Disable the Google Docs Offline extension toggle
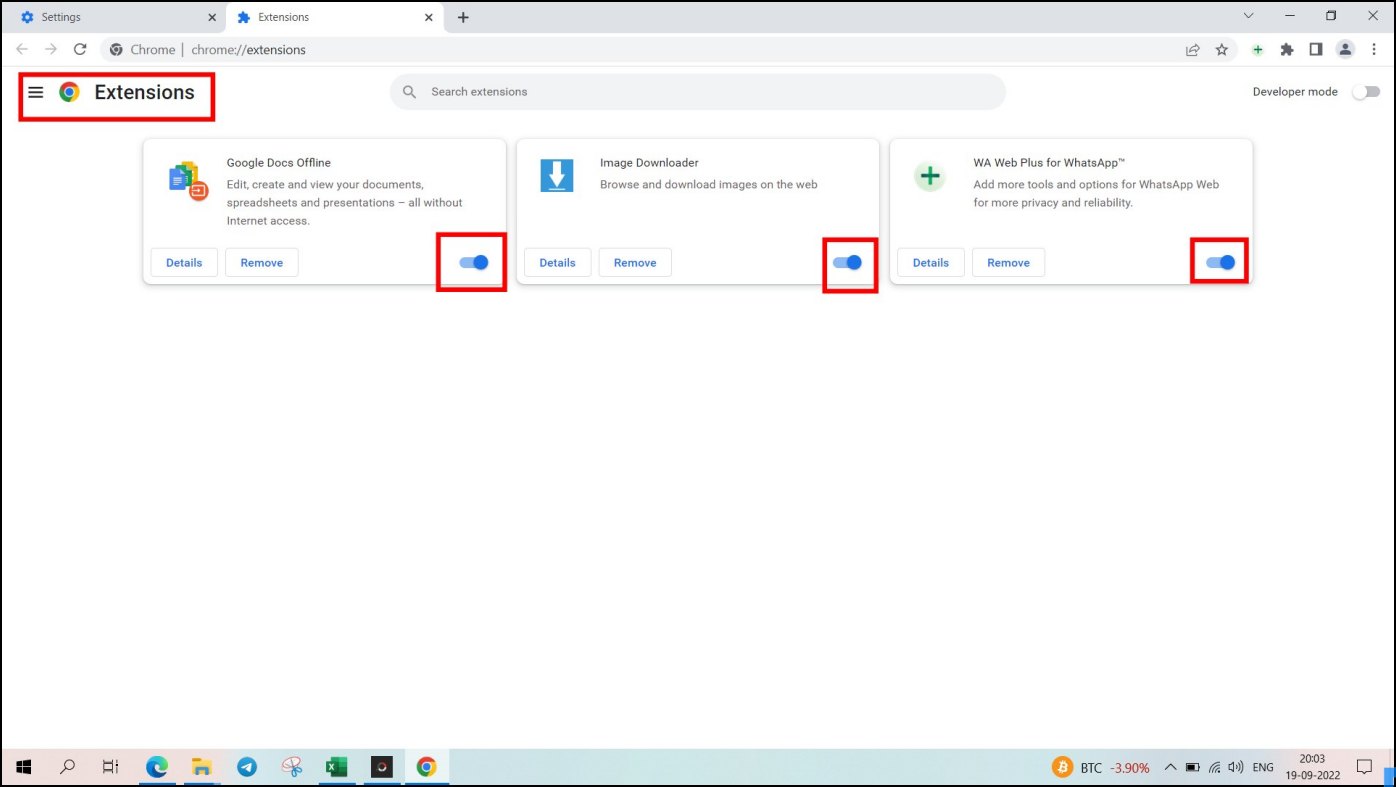This screenshot has height=787, width=1396. (474, 262)
